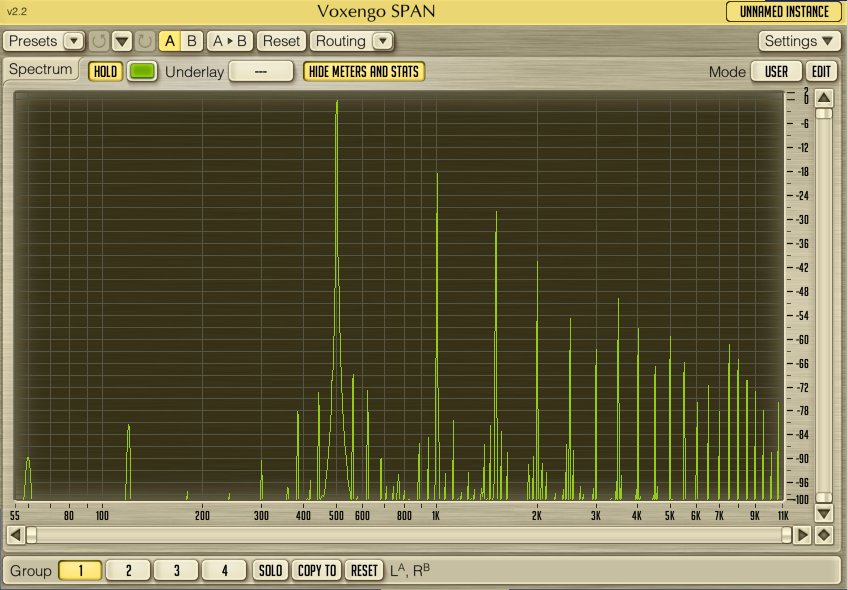Click the right horizontal scroll arrow
Screen dimensions: 848x590
pos(802,535)
